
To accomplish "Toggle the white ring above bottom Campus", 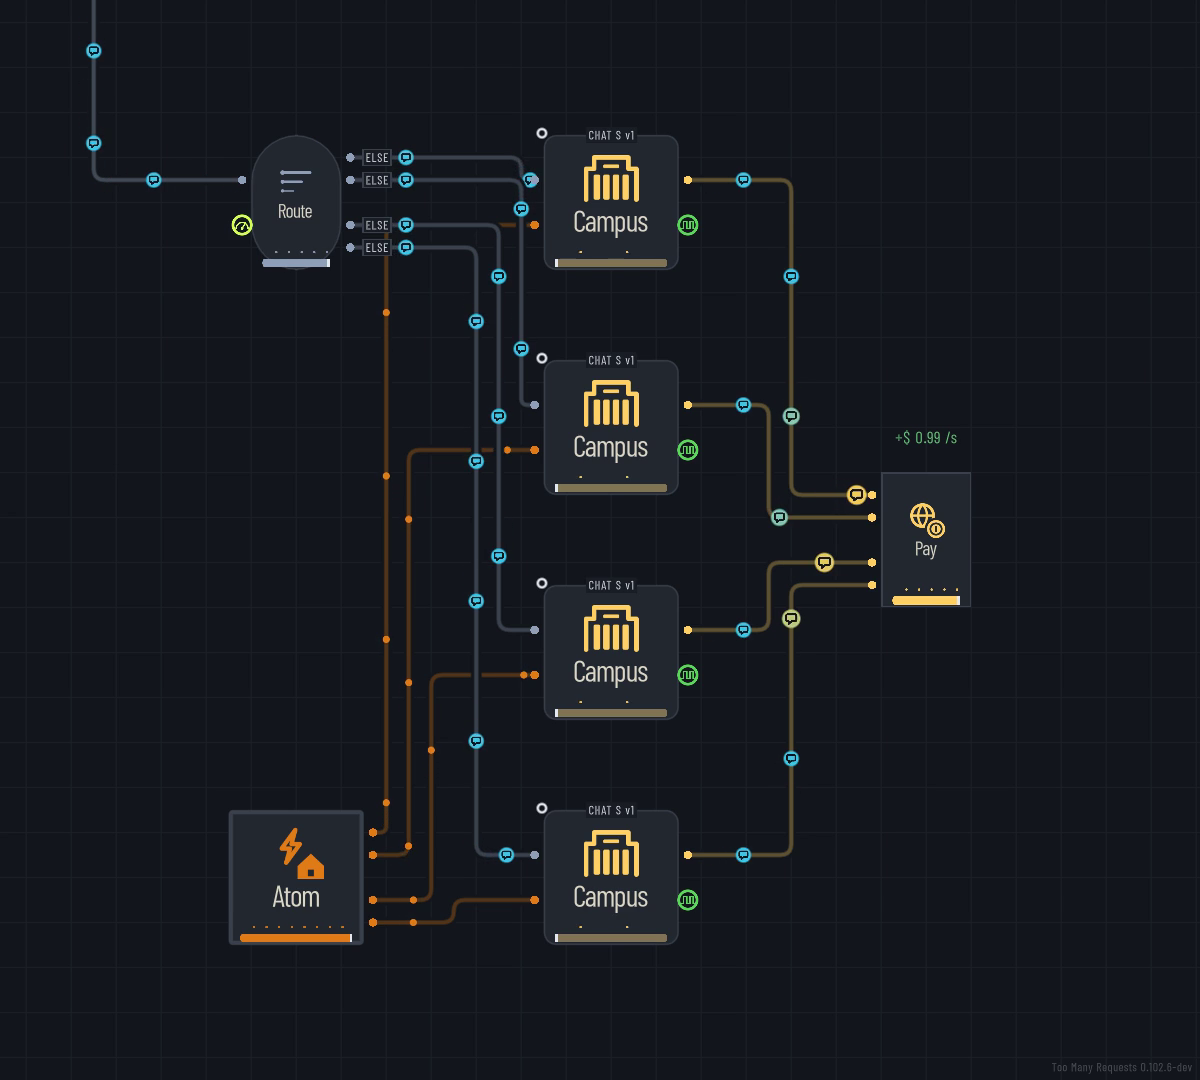I will tap(542, 808).
